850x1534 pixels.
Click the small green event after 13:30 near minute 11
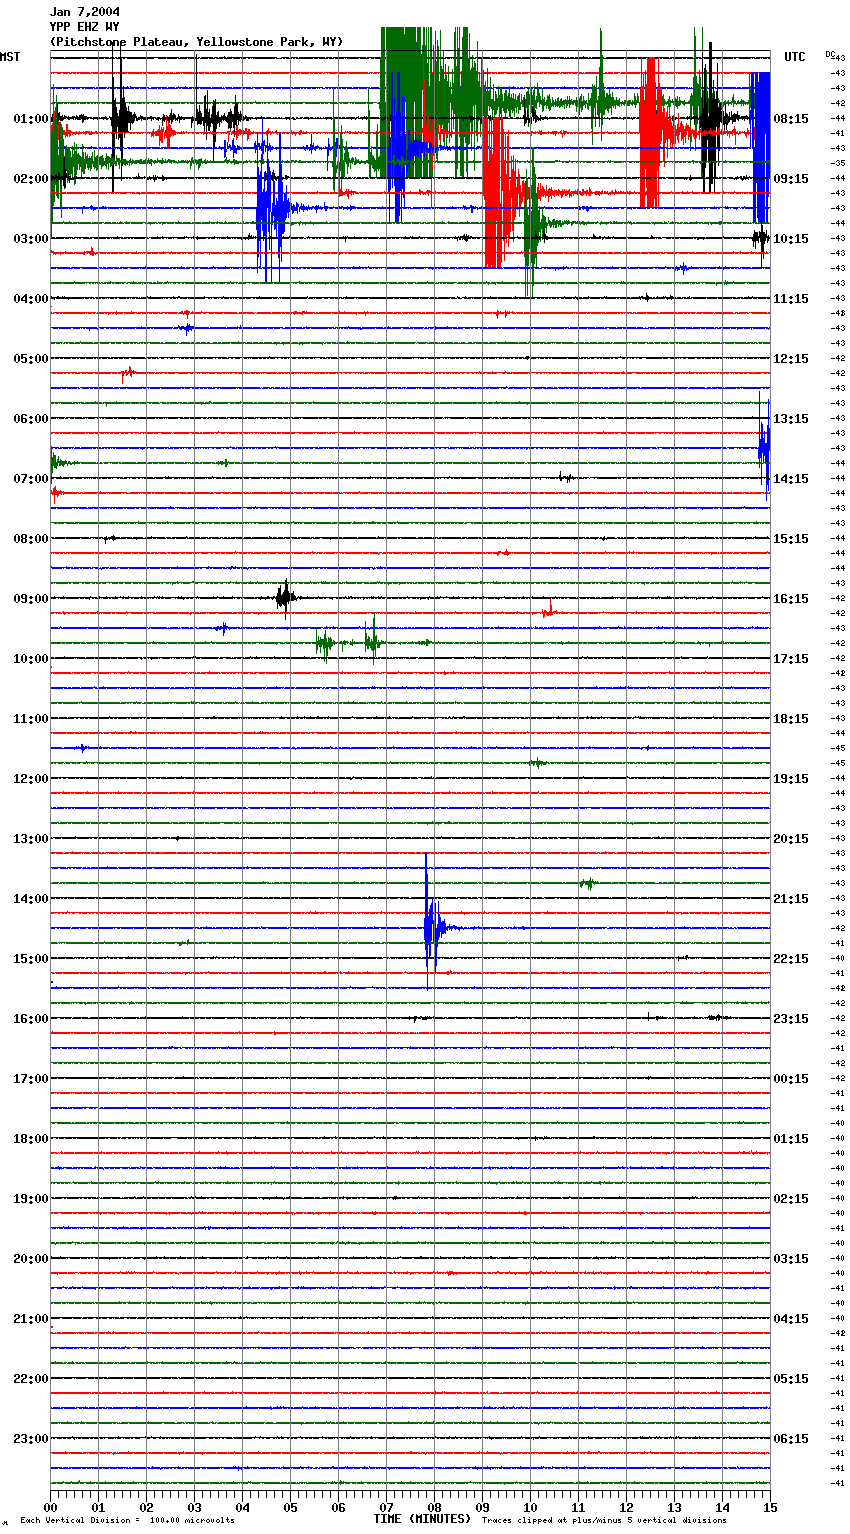pyautogui.click(x=588, y=883)
